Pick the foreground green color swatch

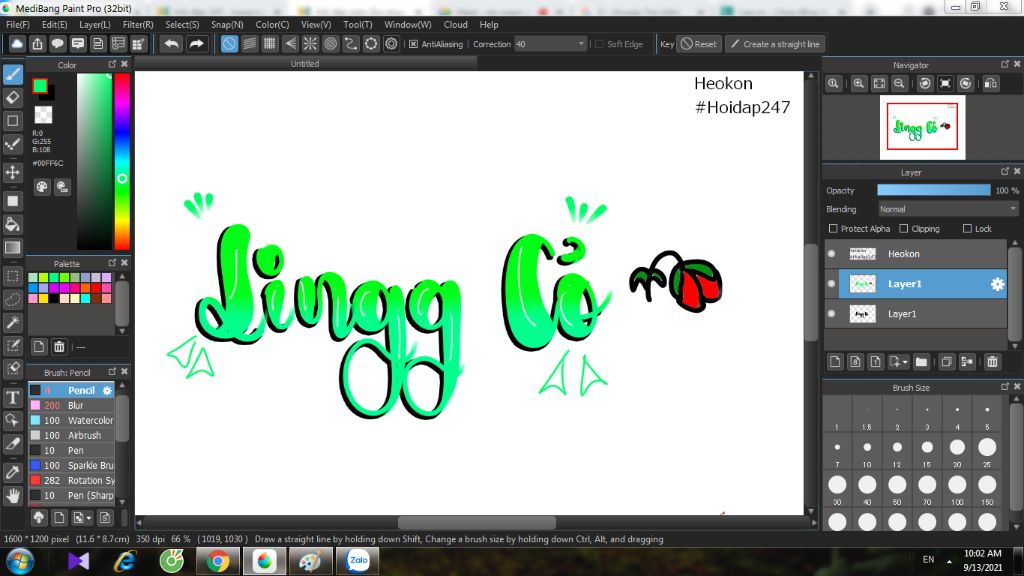40,86
